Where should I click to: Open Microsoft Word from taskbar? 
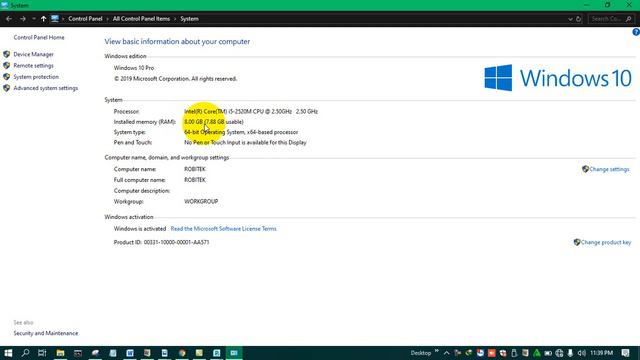pyautogui.click(x=130, y=353)
